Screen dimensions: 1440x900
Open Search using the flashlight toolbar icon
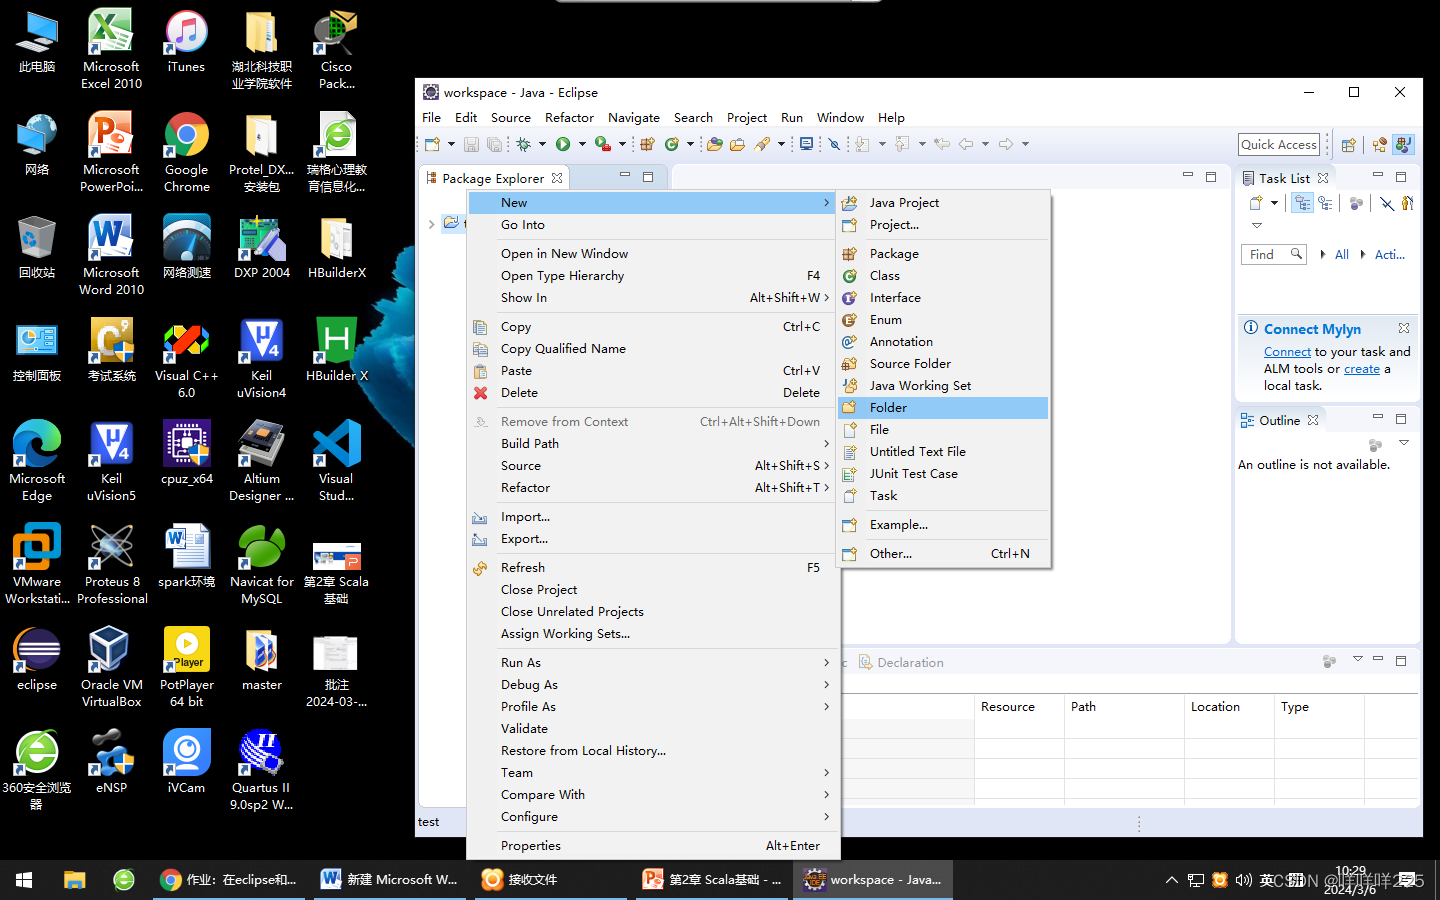762,144
